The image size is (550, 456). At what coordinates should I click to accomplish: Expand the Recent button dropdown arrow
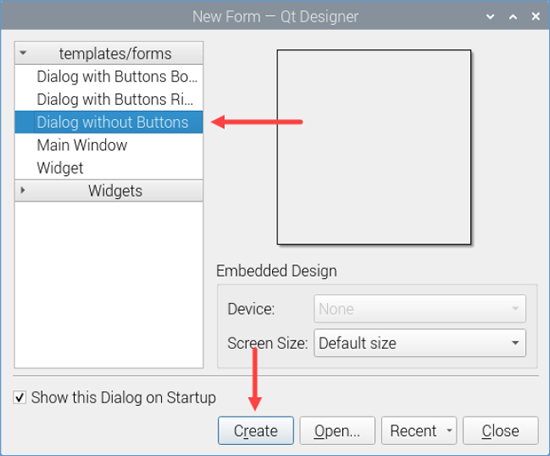[x=449, y=430]
